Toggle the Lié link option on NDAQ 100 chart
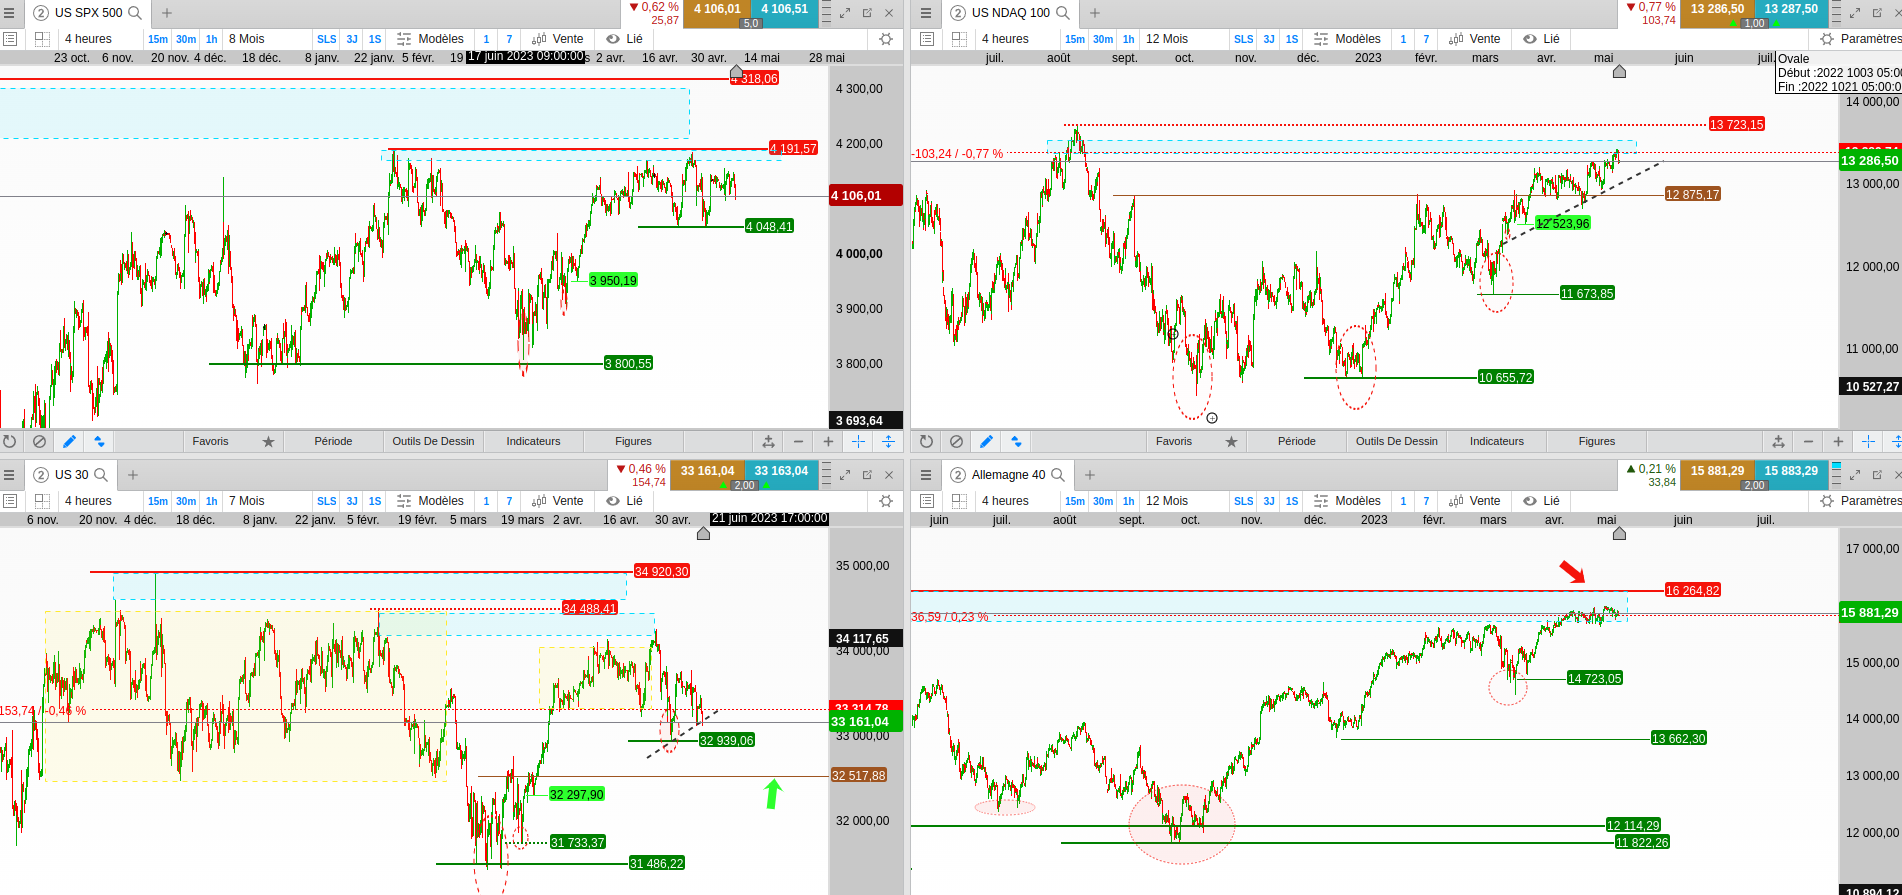The height and width of the screenshot is (895, 1902). [1542, 39]
